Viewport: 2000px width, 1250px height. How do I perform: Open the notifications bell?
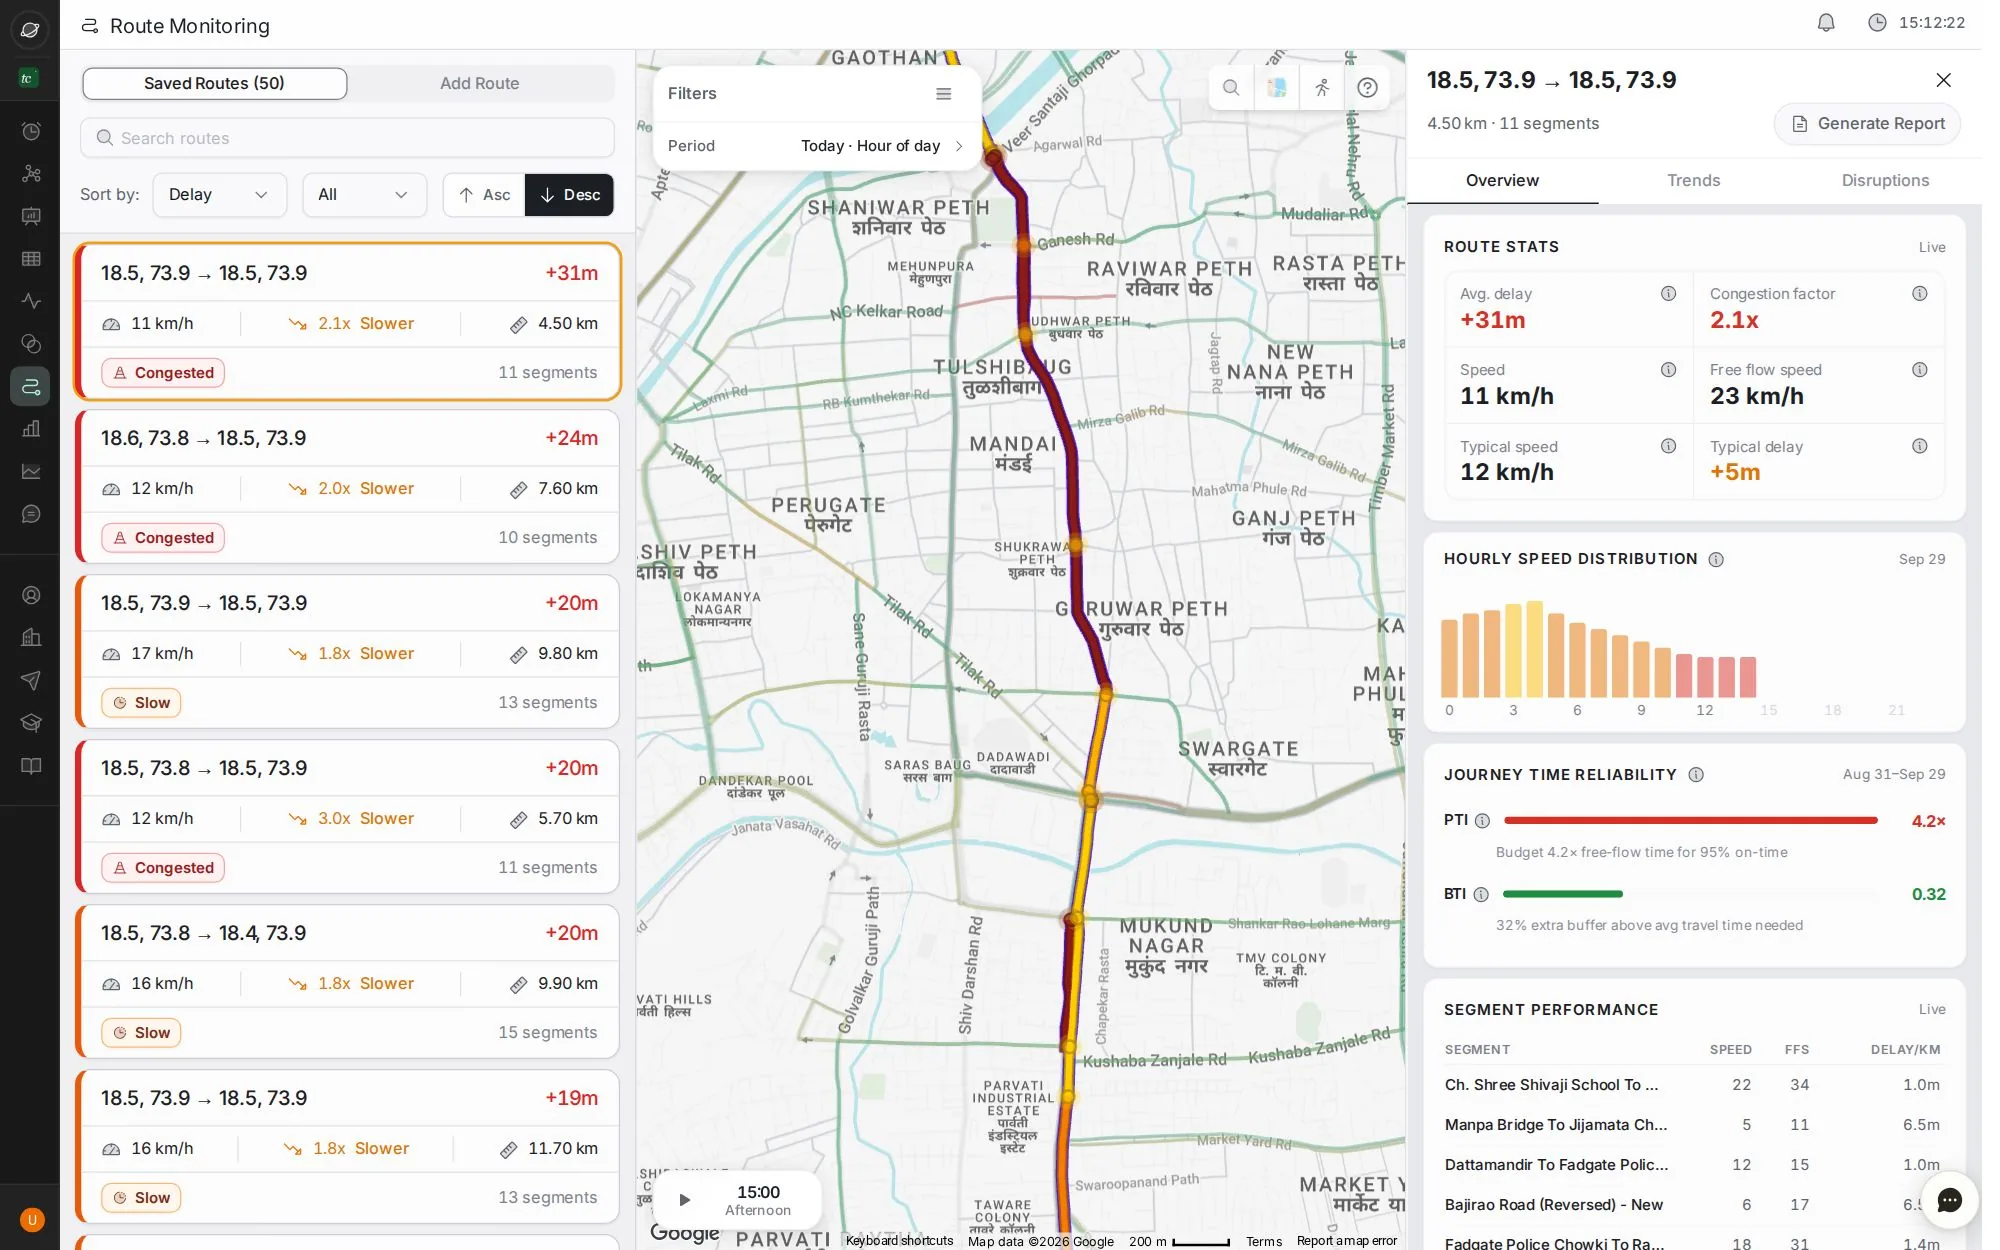pos(1826,22)
